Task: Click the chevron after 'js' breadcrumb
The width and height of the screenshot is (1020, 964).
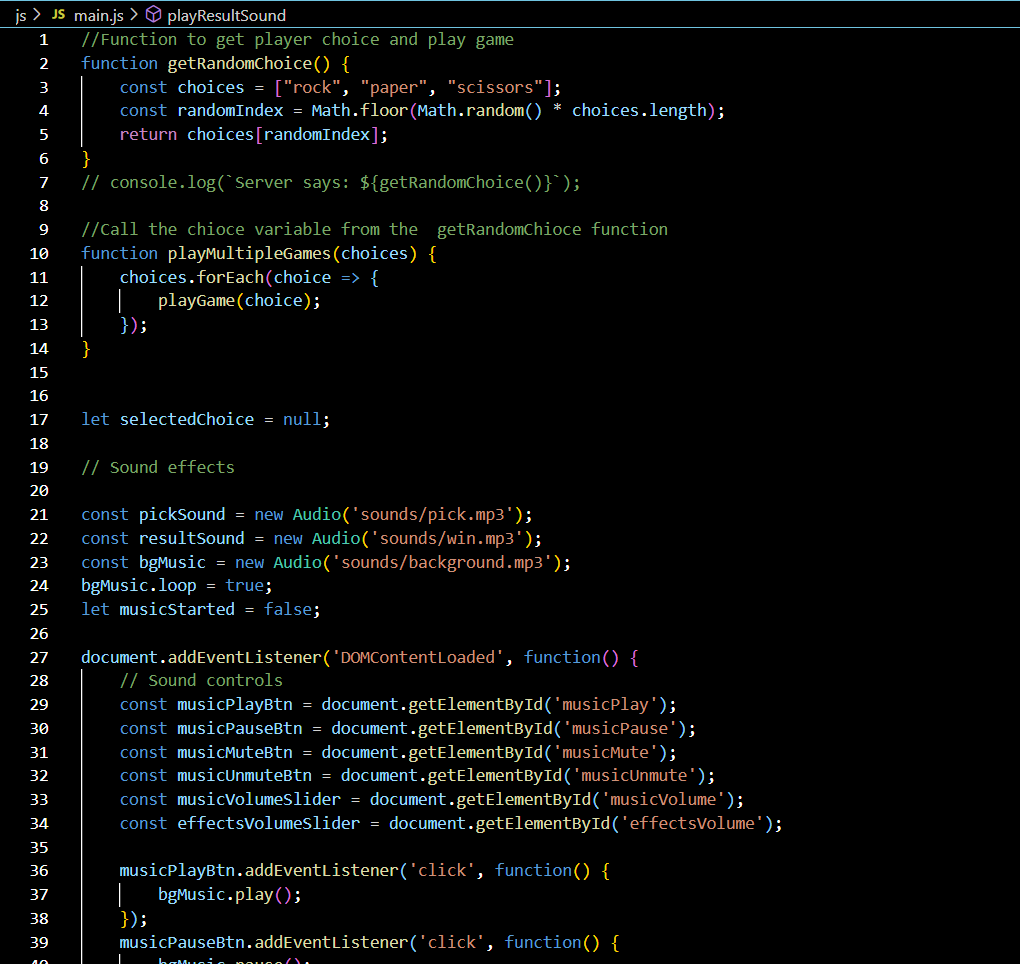Action: pyautogui.click(x=38, y=14)
